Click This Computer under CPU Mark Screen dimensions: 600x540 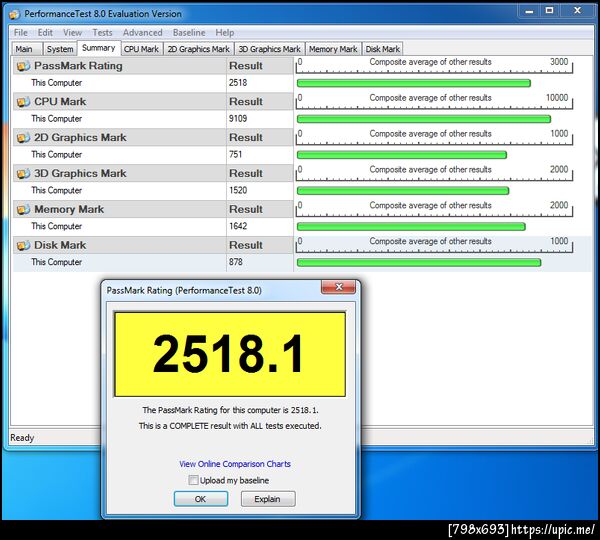pos(57,119)
